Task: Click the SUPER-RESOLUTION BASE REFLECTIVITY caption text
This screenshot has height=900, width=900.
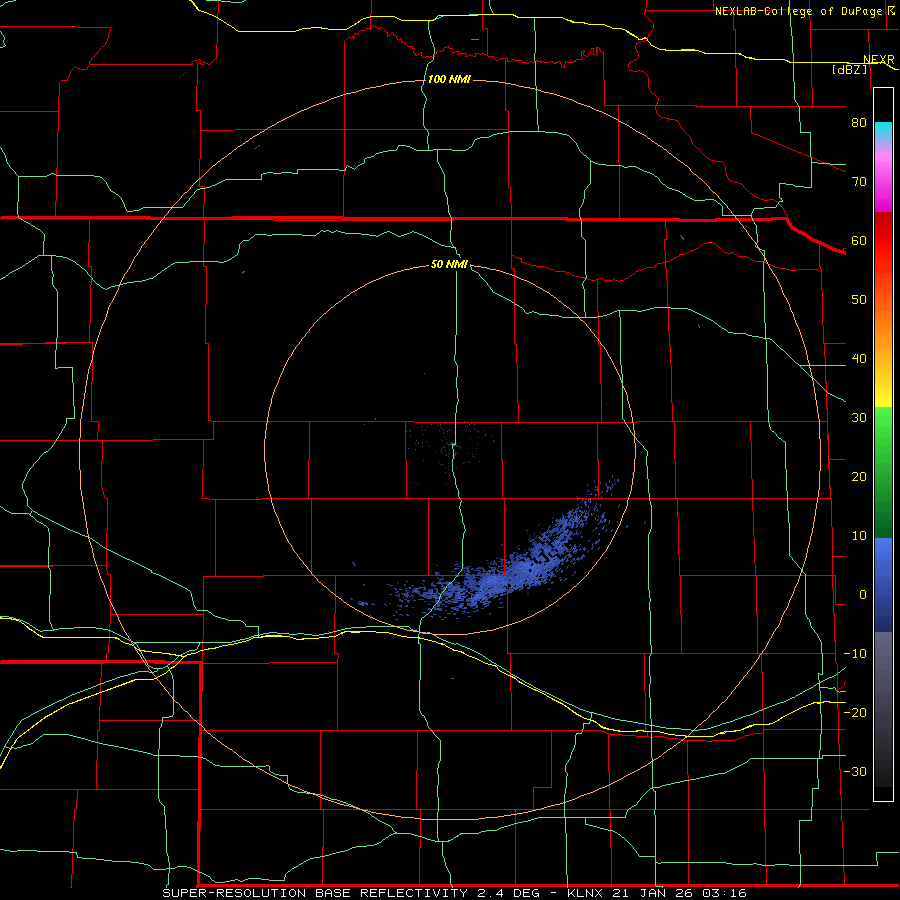Action: point(314,893)
